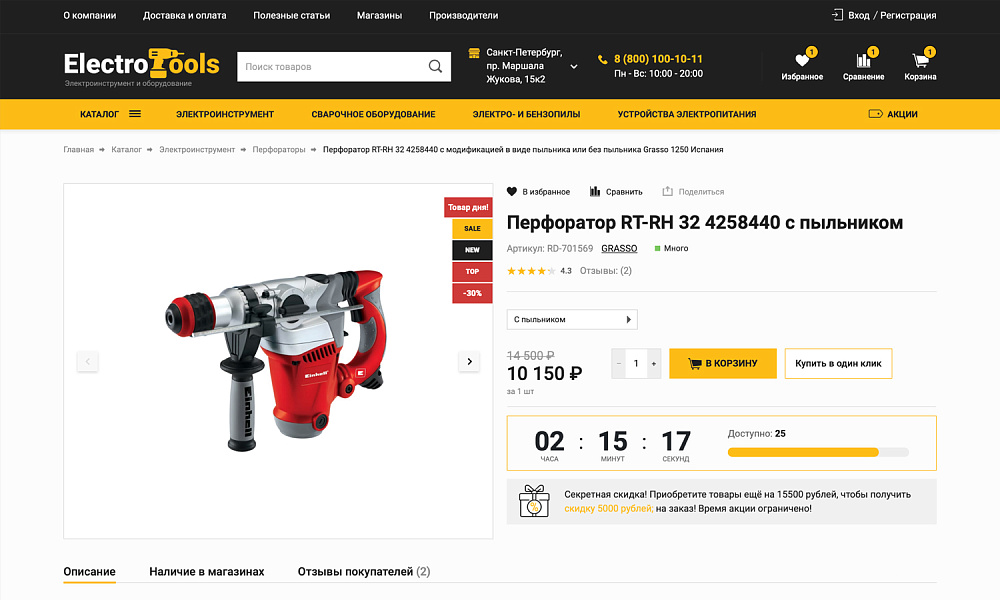Open comparison list via the scales icon
The width and height of the screenshot is (1000, 600).
coord(863,61)
